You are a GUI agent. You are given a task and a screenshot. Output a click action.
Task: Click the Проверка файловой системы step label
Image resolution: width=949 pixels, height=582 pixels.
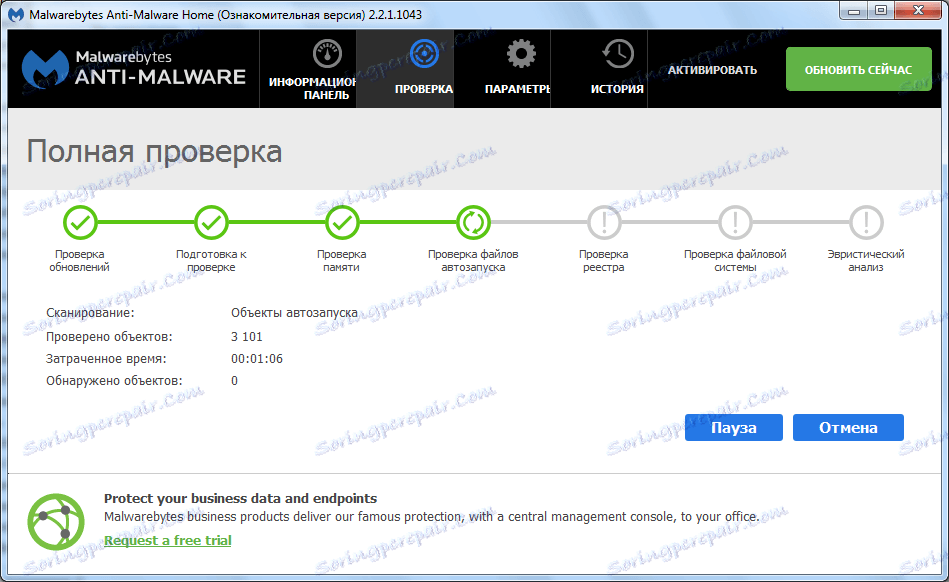735,261
